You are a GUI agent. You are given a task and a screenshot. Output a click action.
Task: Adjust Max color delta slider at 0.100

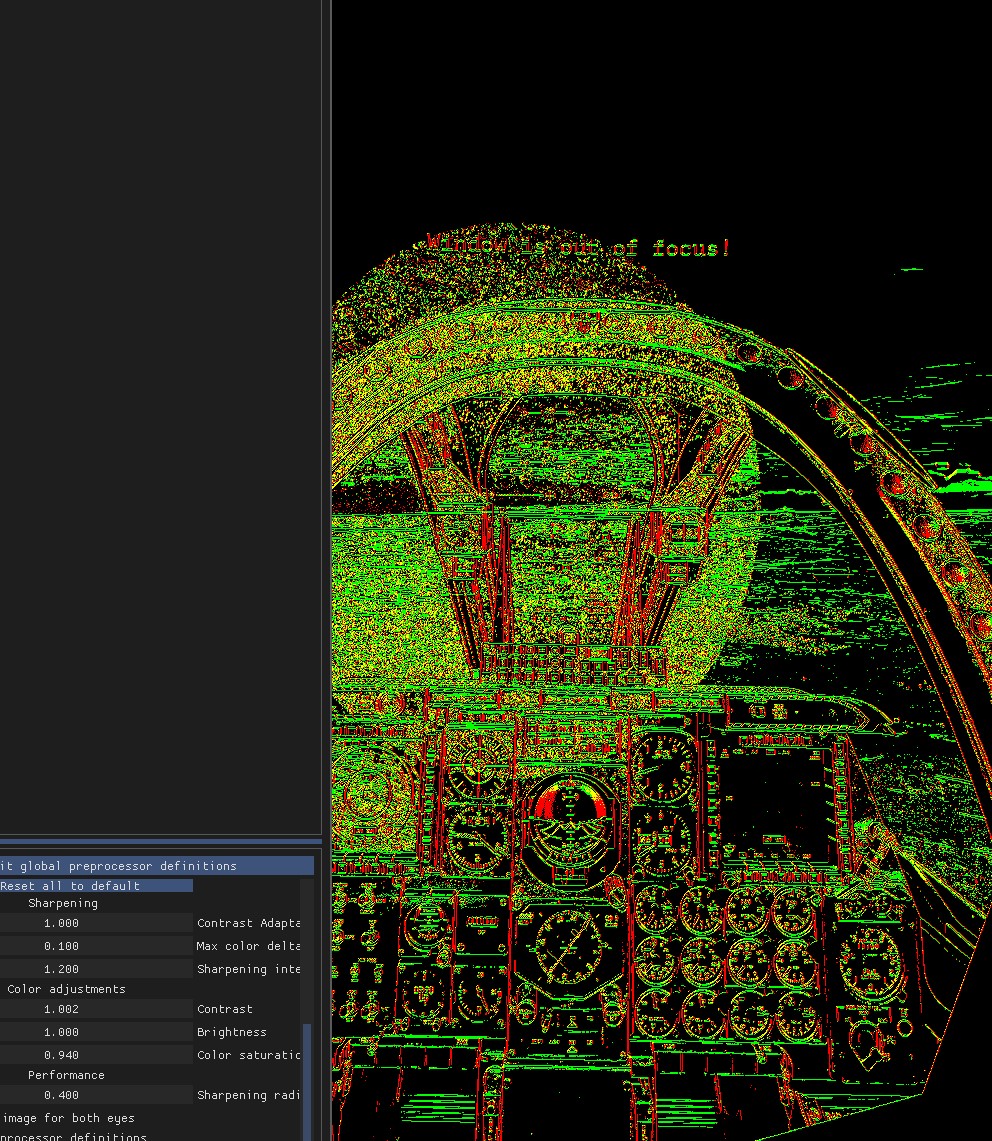(96, 946)
